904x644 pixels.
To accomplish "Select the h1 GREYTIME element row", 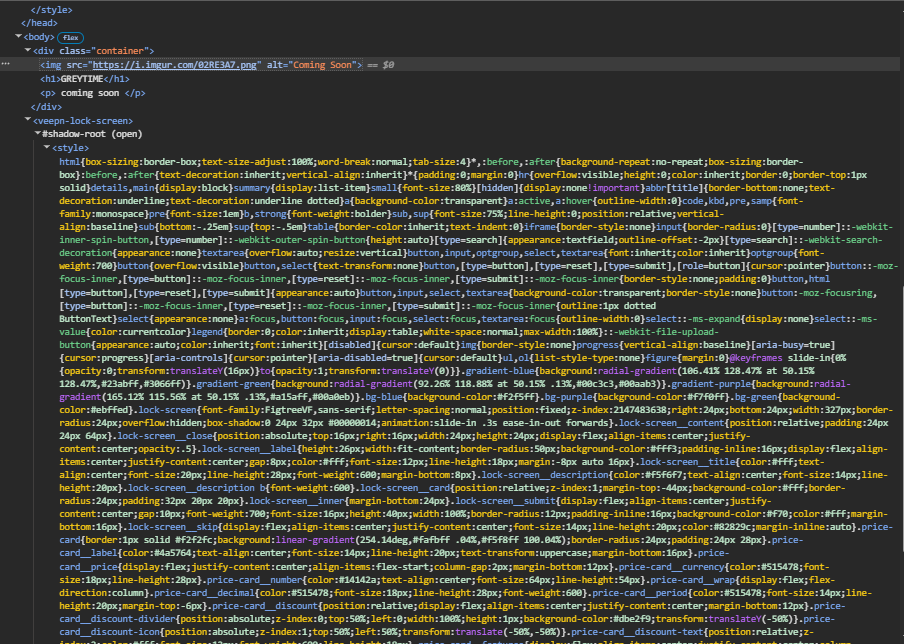I will (85, 79).
